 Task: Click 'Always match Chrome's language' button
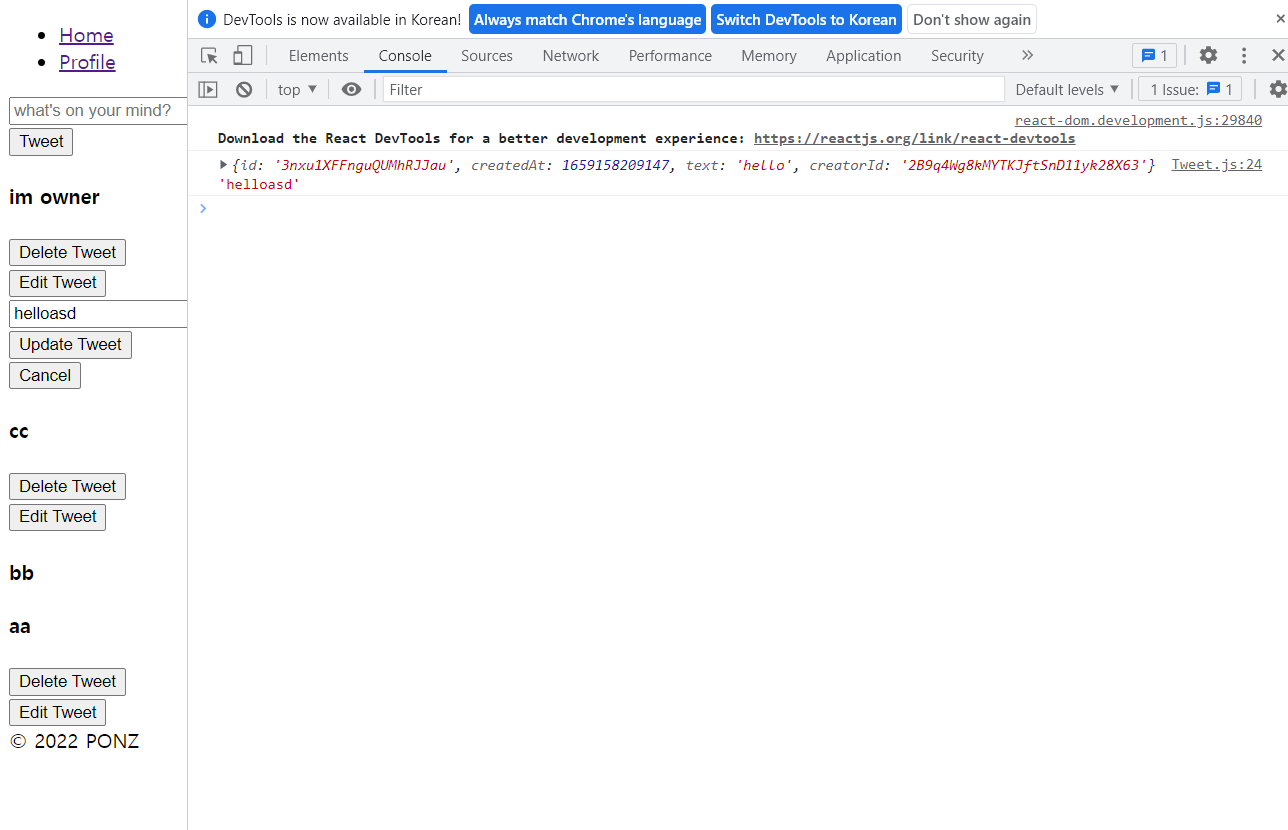[588, 19]
